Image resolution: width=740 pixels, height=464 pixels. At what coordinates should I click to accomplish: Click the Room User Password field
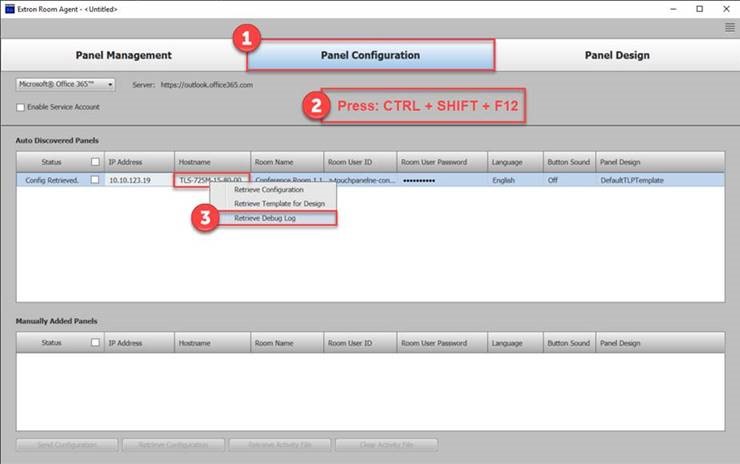pos(441,180)
